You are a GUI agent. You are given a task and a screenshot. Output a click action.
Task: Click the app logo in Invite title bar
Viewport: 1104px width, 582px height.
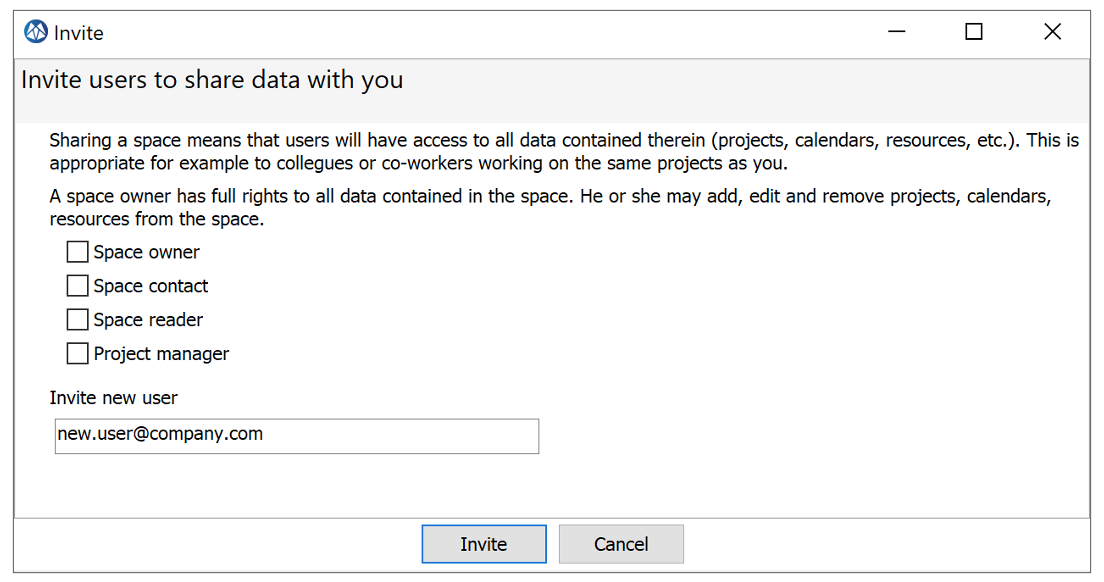[36, 32]
